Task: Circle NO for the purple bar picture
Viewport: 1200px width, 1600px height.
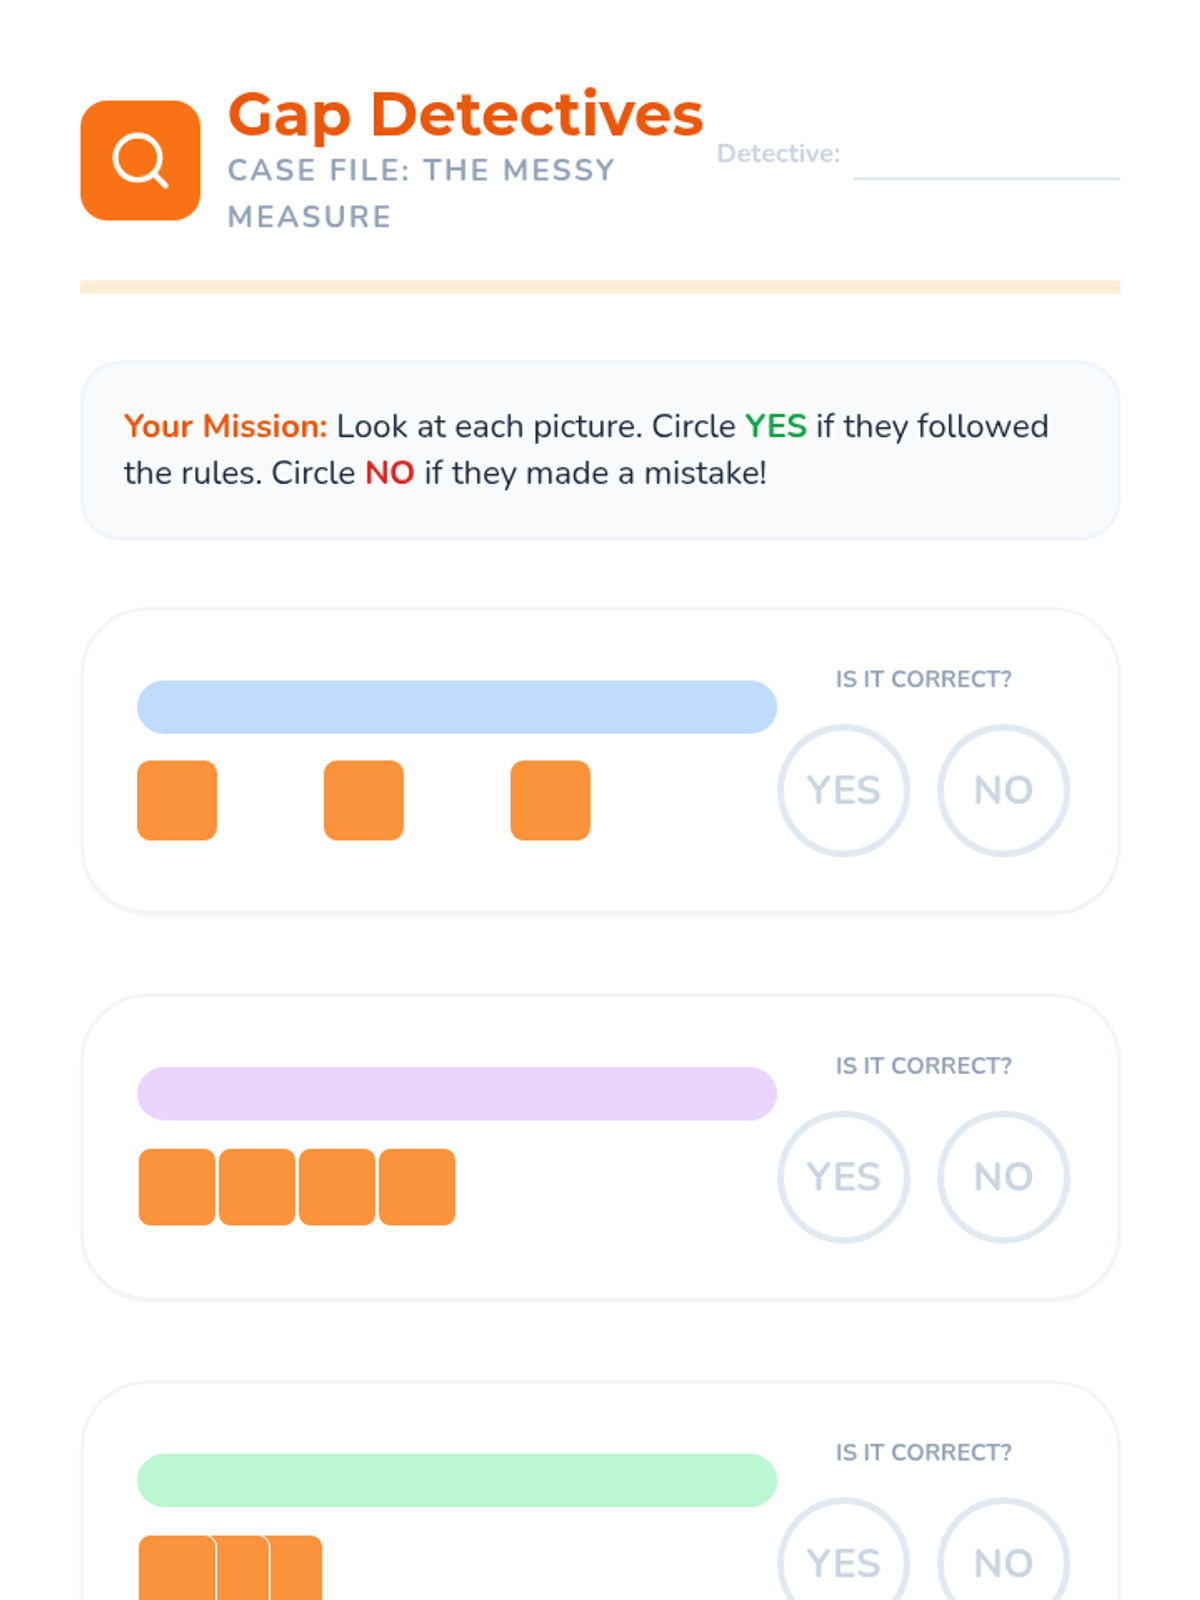Action: 1003,1177
